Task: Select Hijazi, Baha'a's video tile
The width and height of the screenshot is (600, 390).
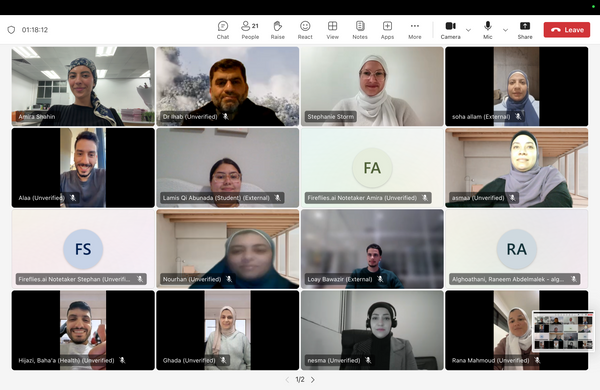Action: point(83,330)
